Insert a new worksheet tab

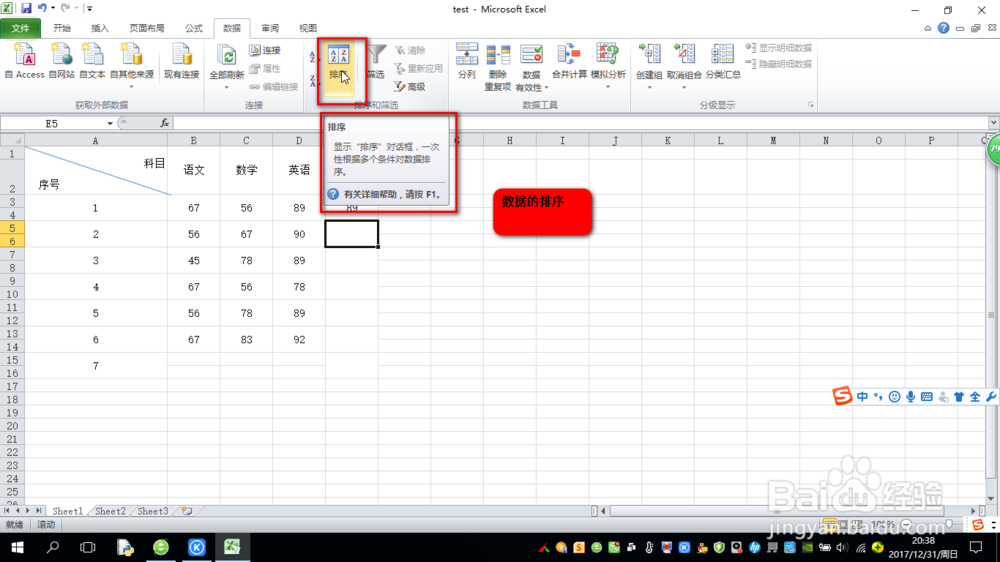tap(186, 511)
